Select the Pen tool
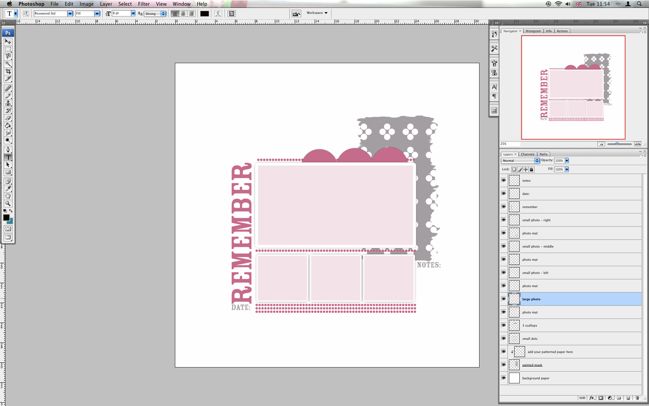This screenshot has width=649, height=406. click(8, 149)
